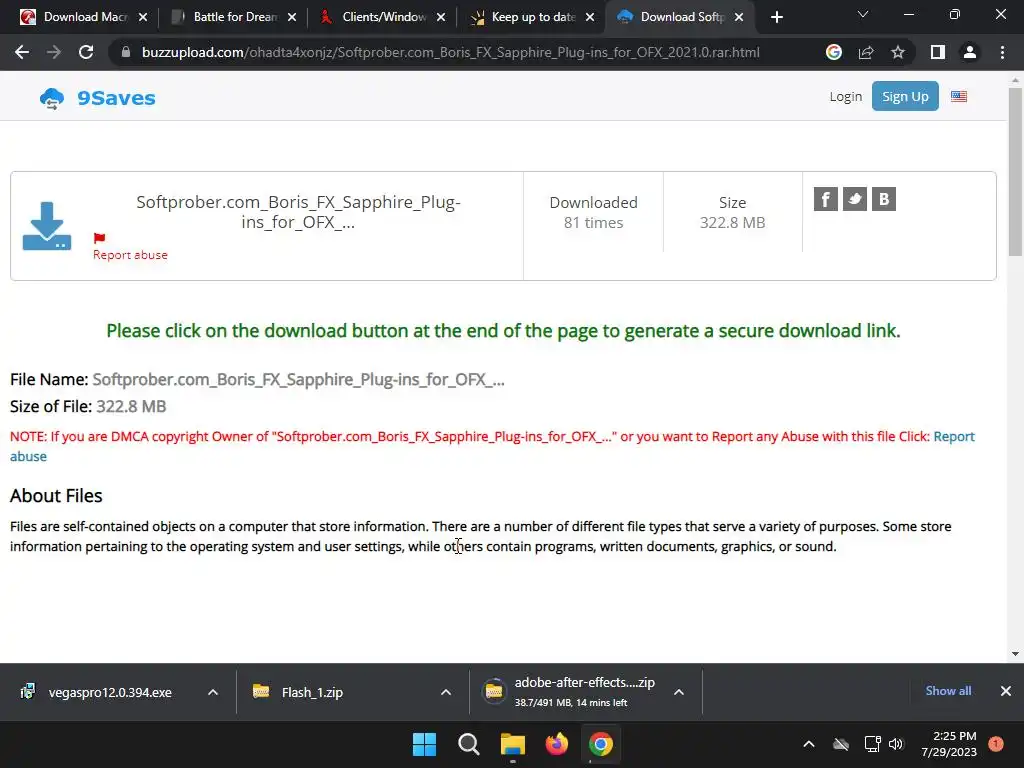The width and height of the screenshot is (1024, 768).
Task: Share file via Twitter icon
Action: (855, 199)
